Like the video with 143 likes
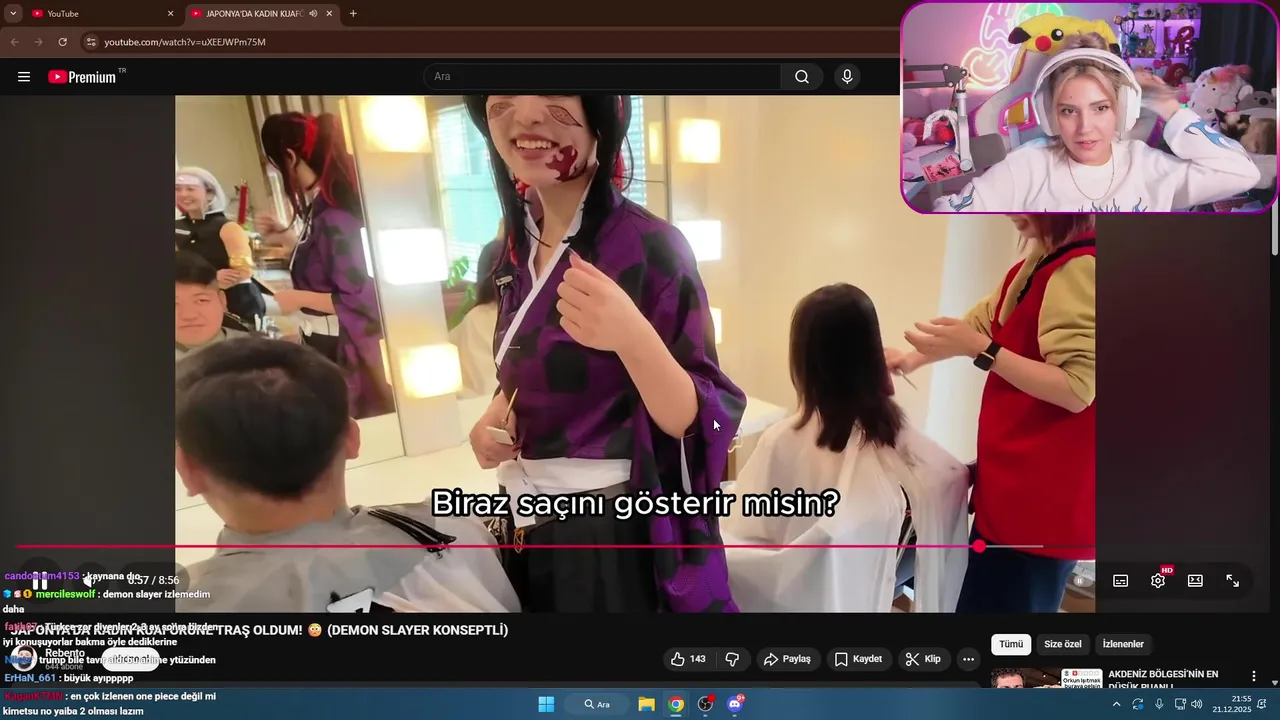 pyautogui.click(x=688, y=659)
